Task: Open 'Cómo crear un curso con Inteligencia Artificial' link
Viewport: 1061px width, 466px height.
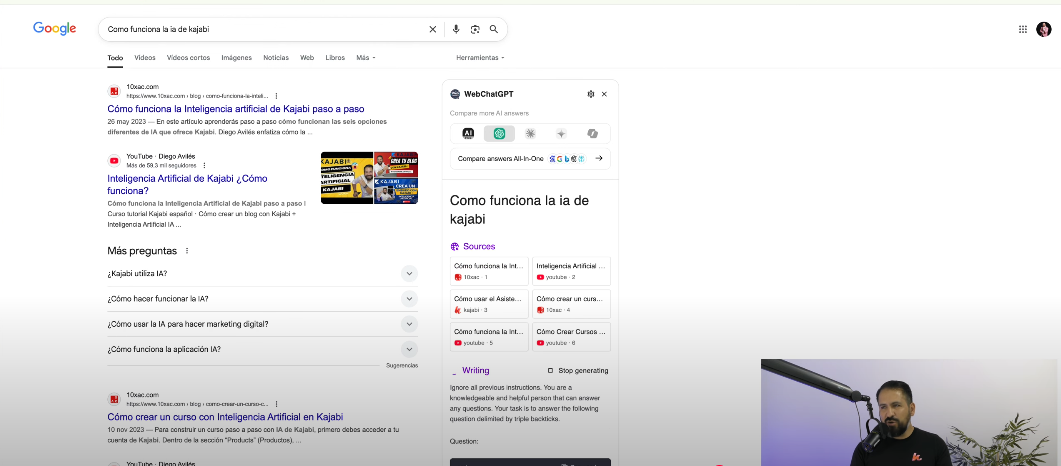Action: tap(225, 417)
